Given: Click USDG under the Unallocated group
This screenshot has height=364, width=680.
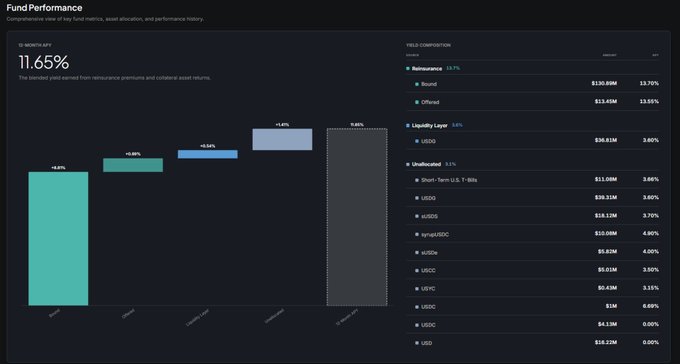Looking at the screenshot, I should tap(428, 198).
